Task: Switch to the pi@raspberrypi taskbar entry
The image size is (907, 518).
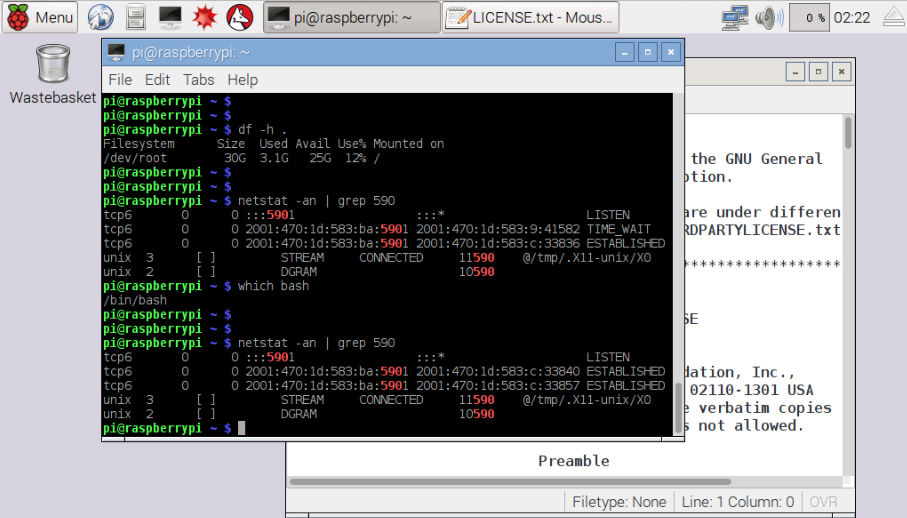Action: 352,17
